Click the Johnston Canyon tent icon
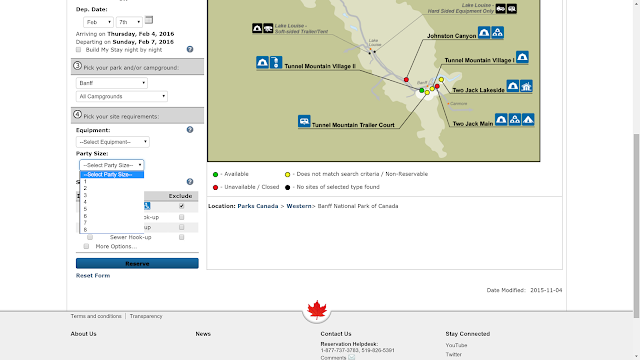 tap(484, 33)
